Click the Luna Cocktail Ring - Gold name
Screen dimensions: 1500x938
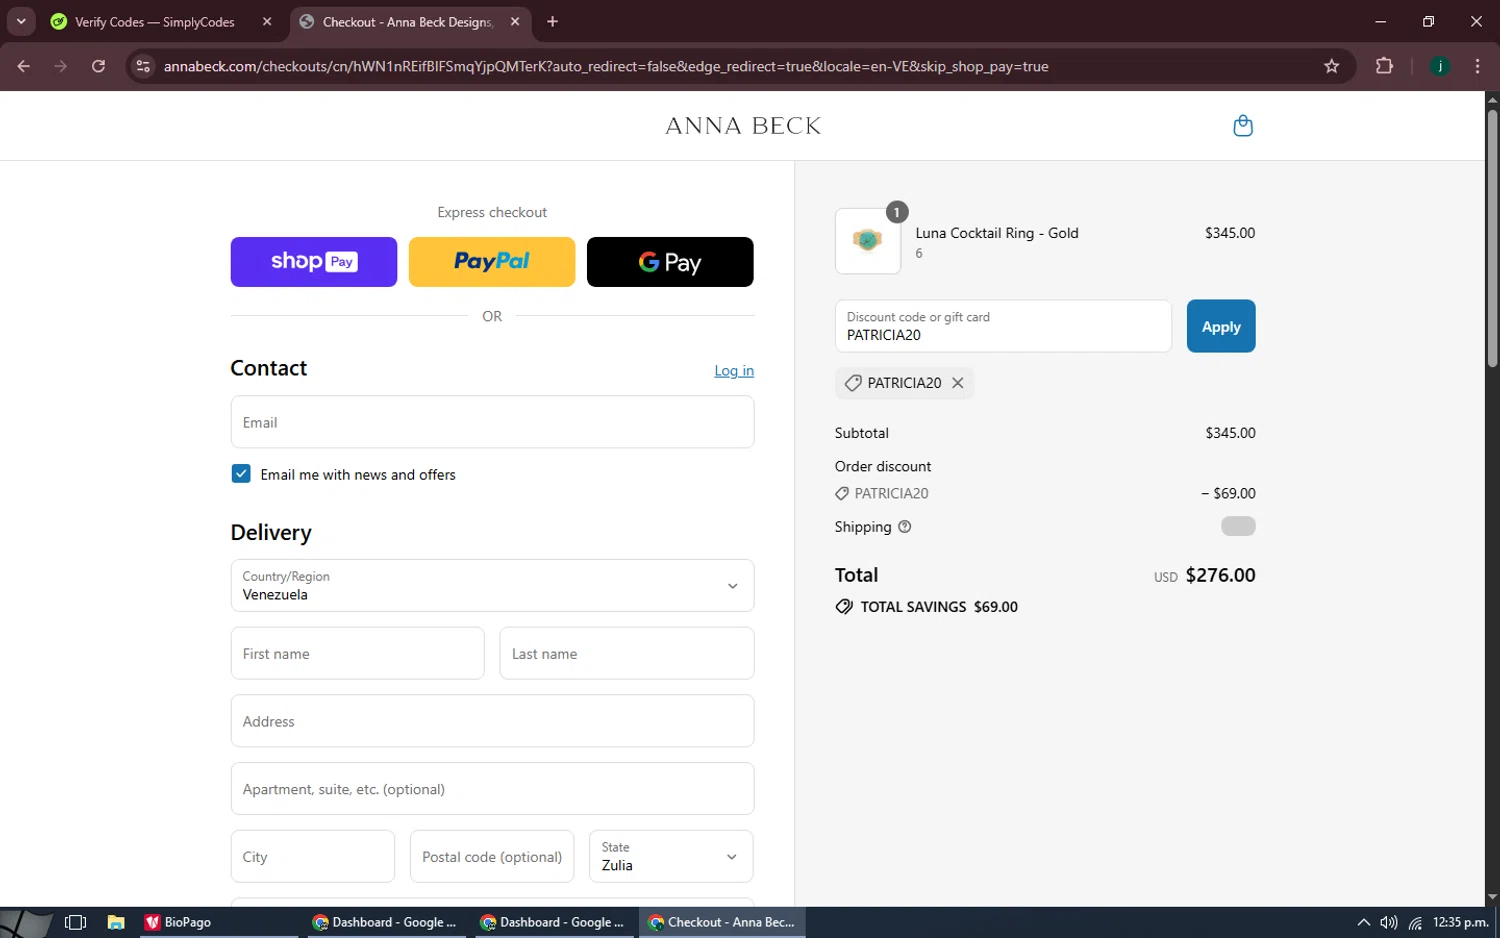[x=997, y=233]
